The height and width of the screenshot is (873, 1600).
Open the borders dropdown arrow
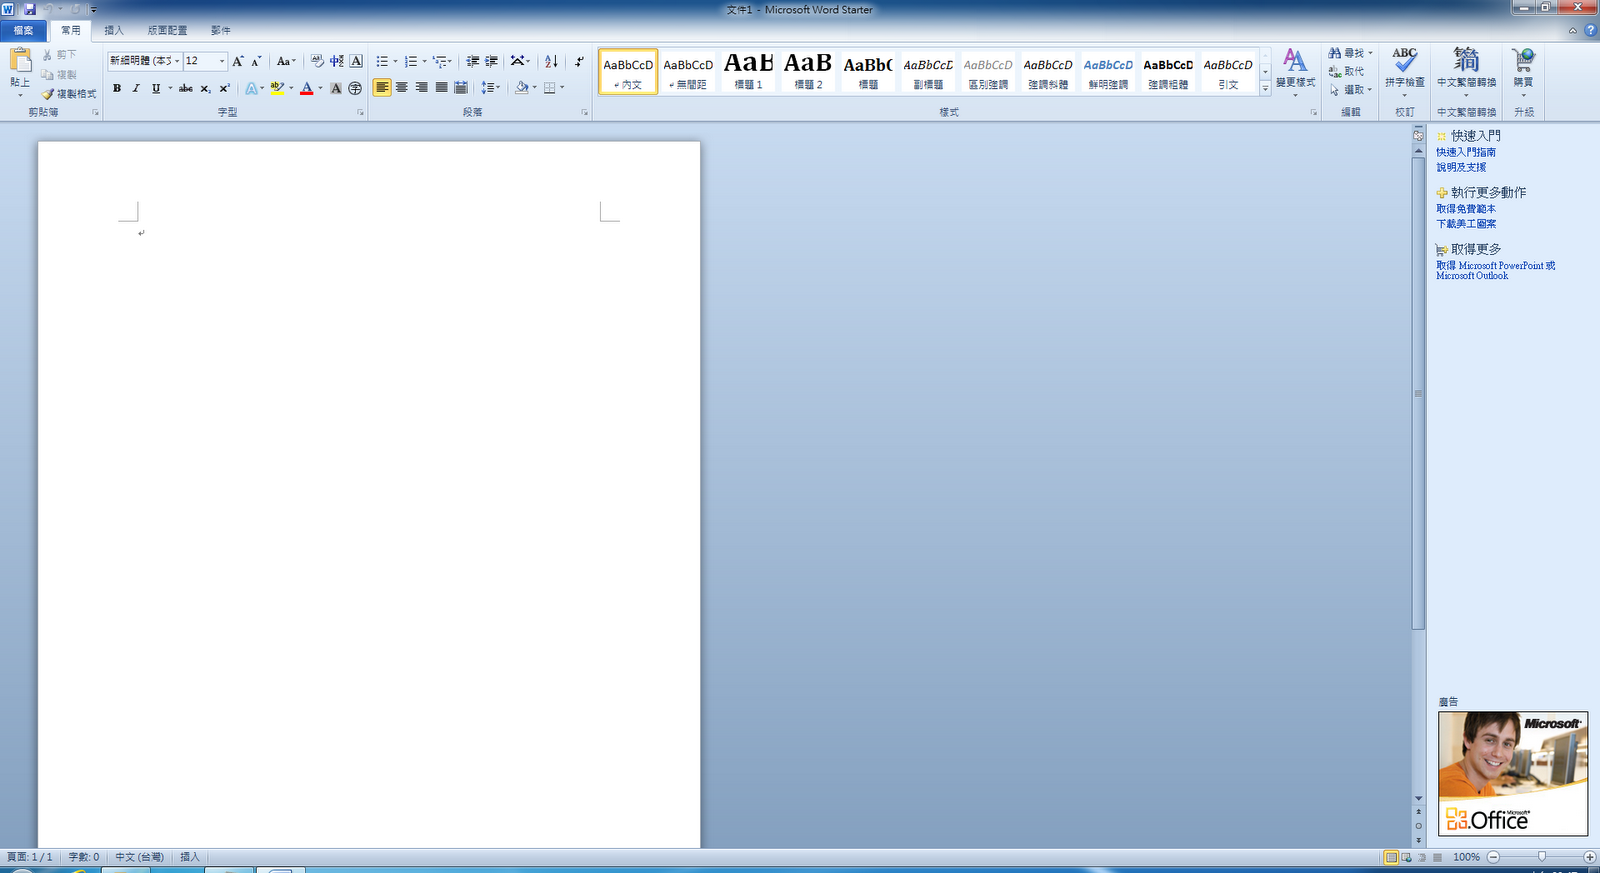[562, 88]
